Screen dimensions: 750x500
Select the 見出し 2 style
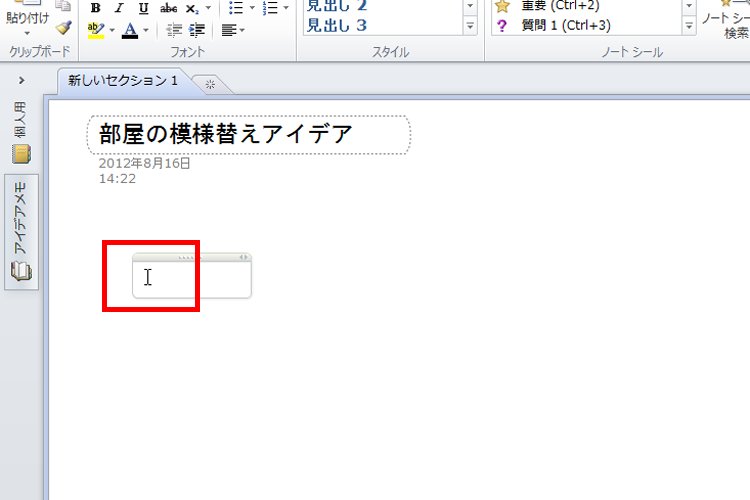point(336,6)
